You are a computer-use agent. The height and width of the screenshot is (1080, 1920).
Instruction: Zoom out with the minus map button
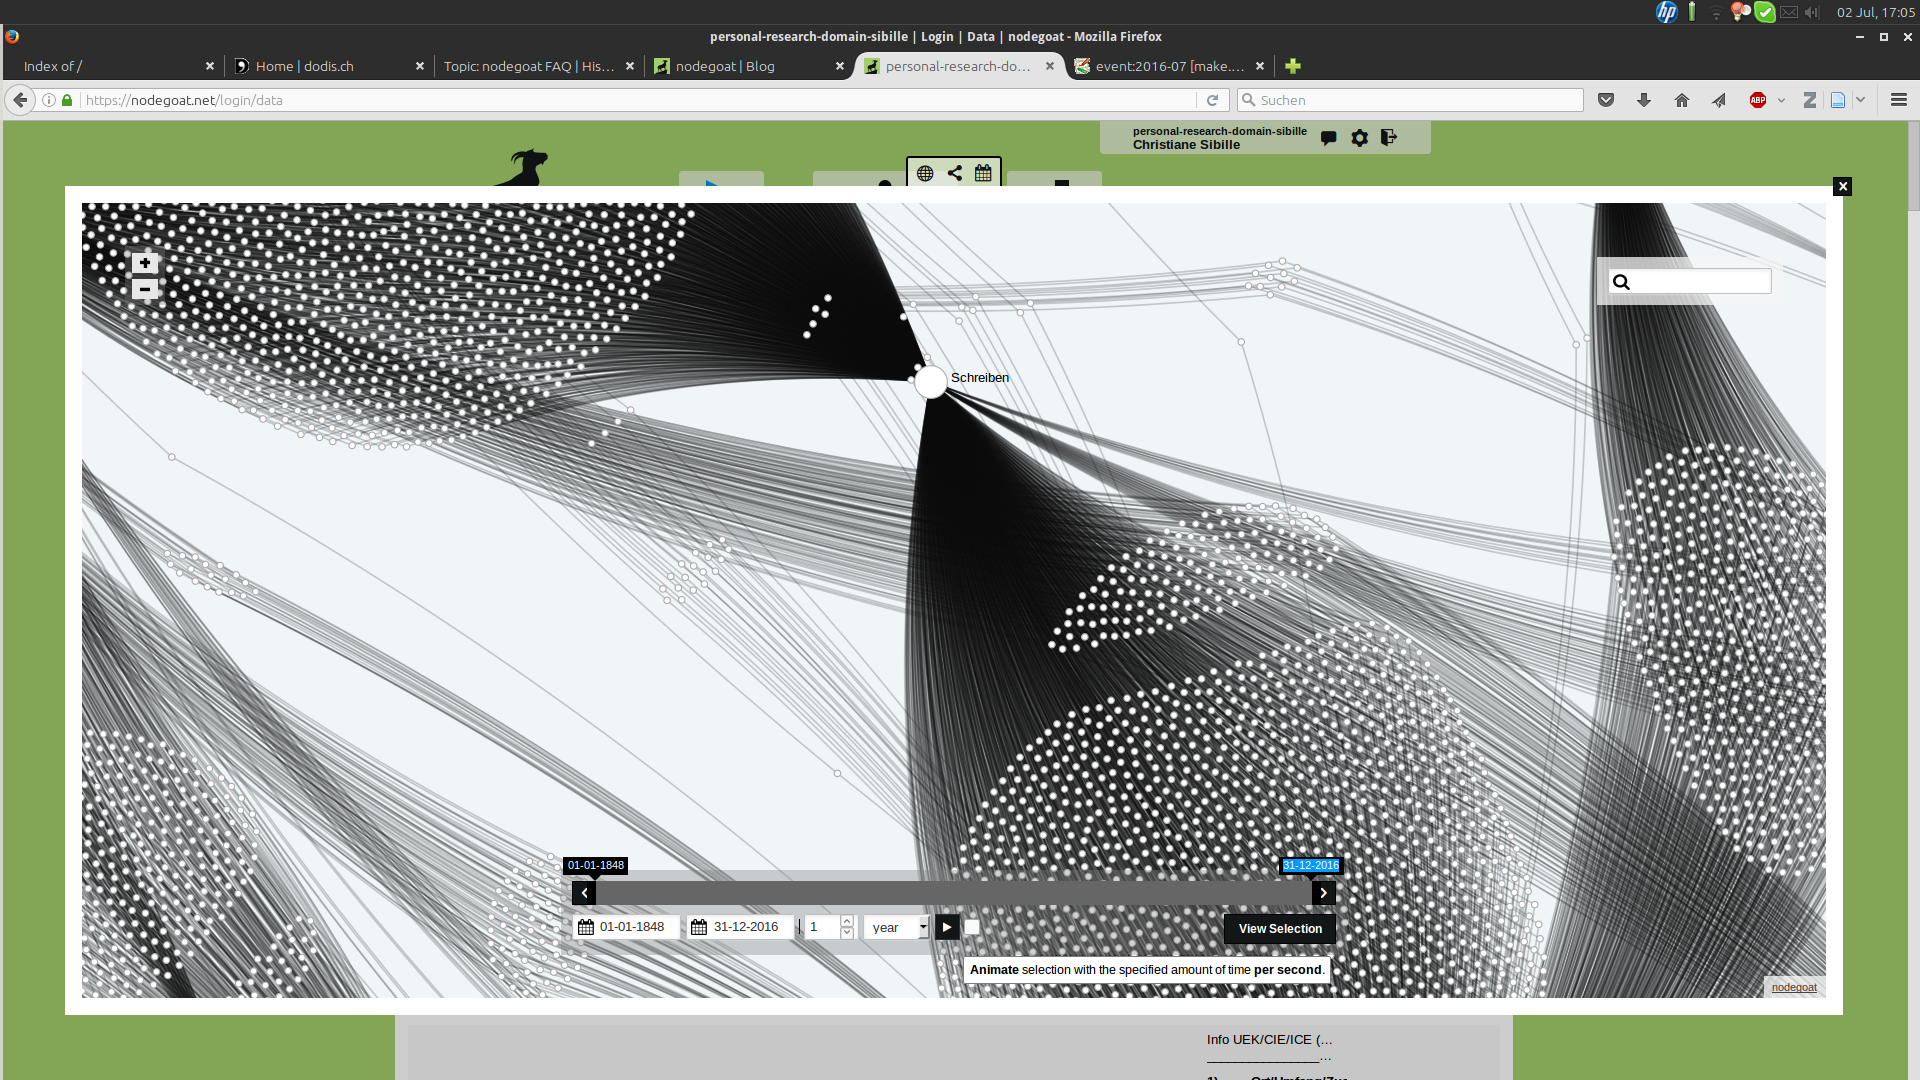(145, 289)
